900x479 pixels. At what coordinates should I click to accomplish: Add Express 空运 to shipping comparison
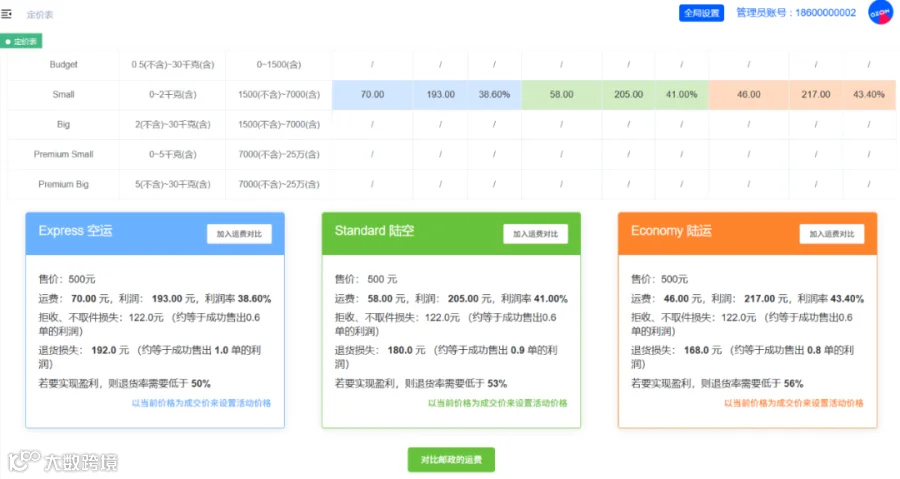(239, 234)
